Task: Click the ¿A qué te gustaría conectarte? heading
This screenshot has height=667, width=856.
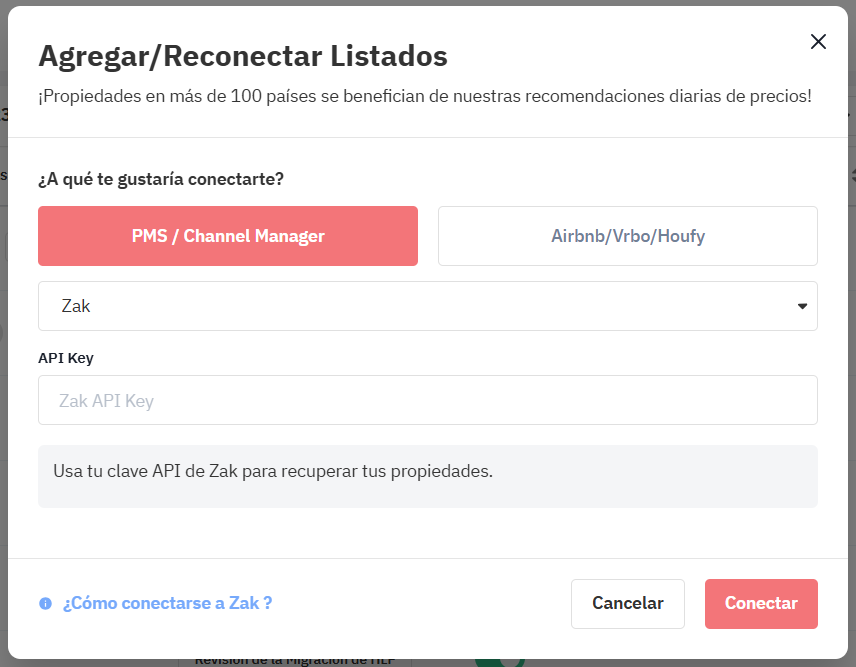Action: (x=161, y=179)
